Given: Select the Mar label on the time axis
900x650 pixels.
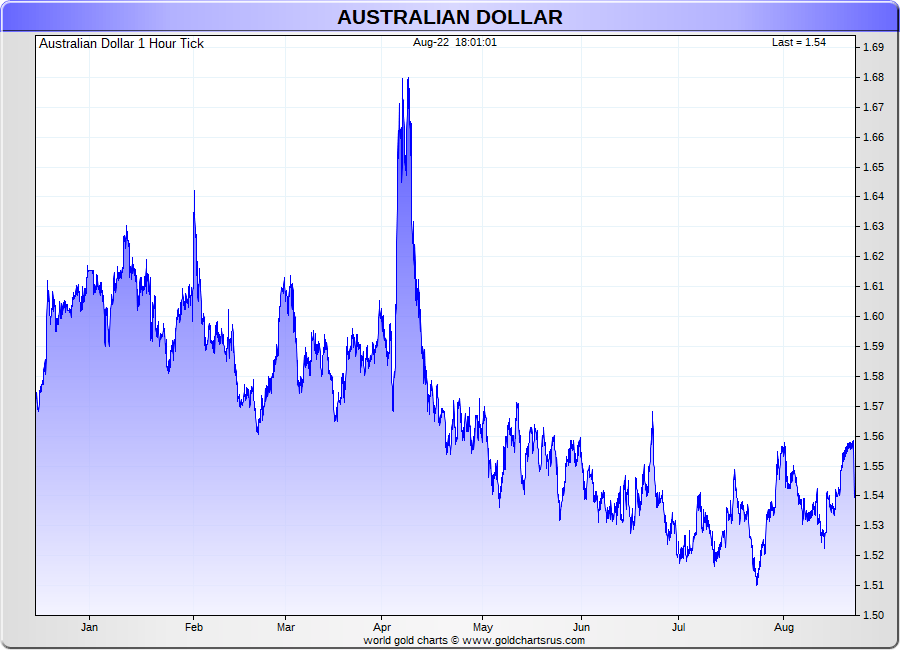Looking at the screenshot, I should (x=286, y=628).
